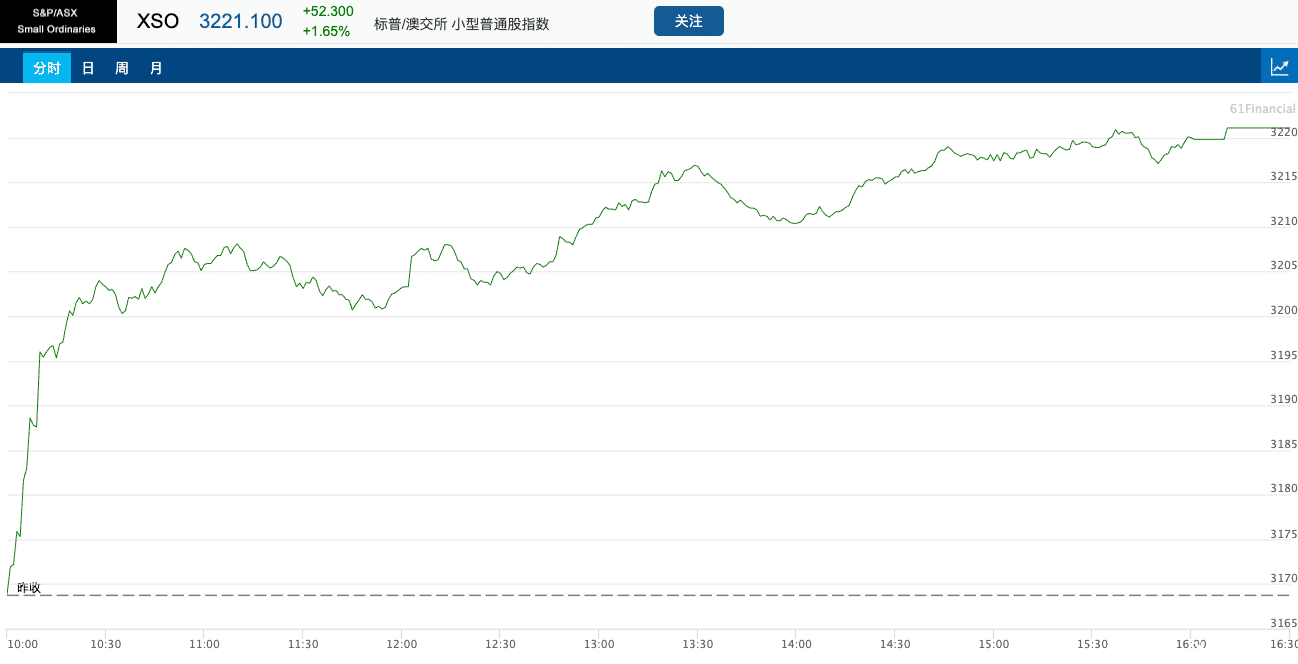1298x664 pixels.
Task: Click the 16:30 time axis label
Action: 1282,644
